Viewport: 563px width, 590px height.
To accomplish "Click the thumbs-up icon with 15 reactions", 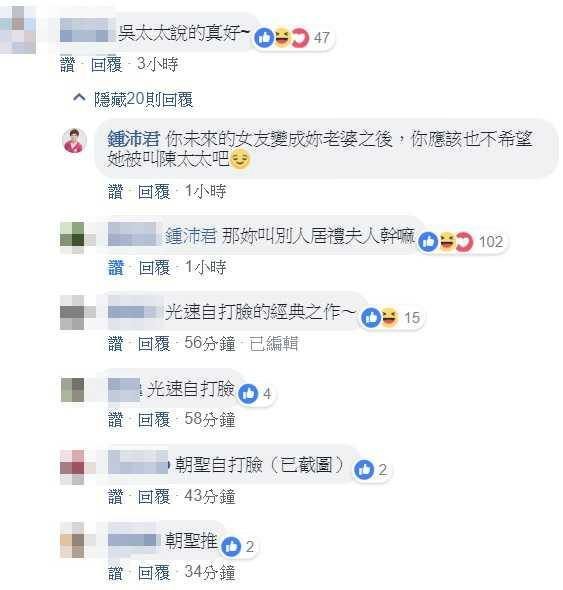I will [x=371, y=318].
